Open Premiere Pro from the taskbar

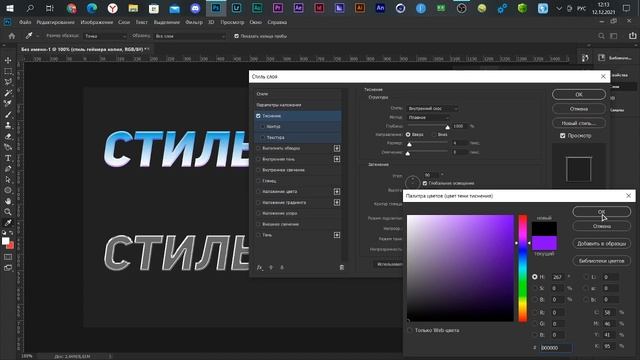(278, 8)
